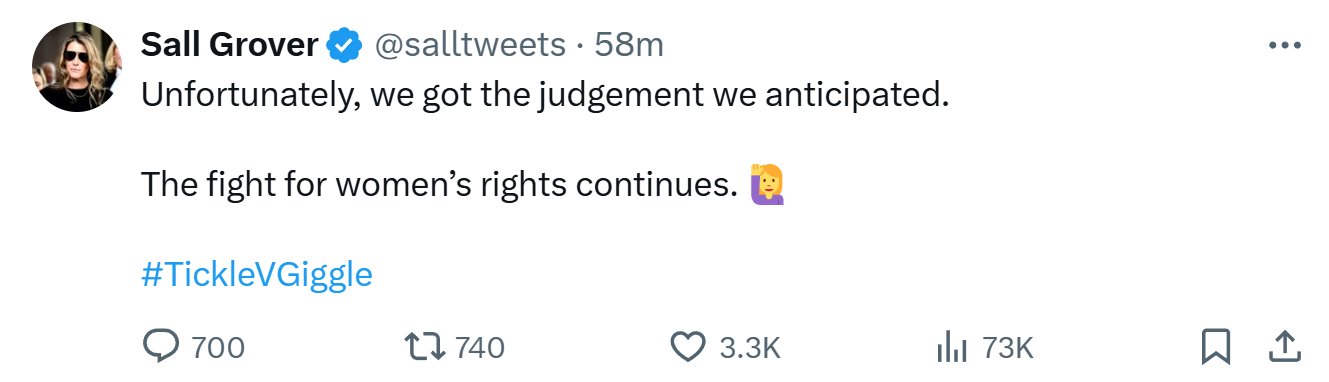View analytics via the bar chart icon
Viewport: 1329px width, 382px height.
point(950,347)
